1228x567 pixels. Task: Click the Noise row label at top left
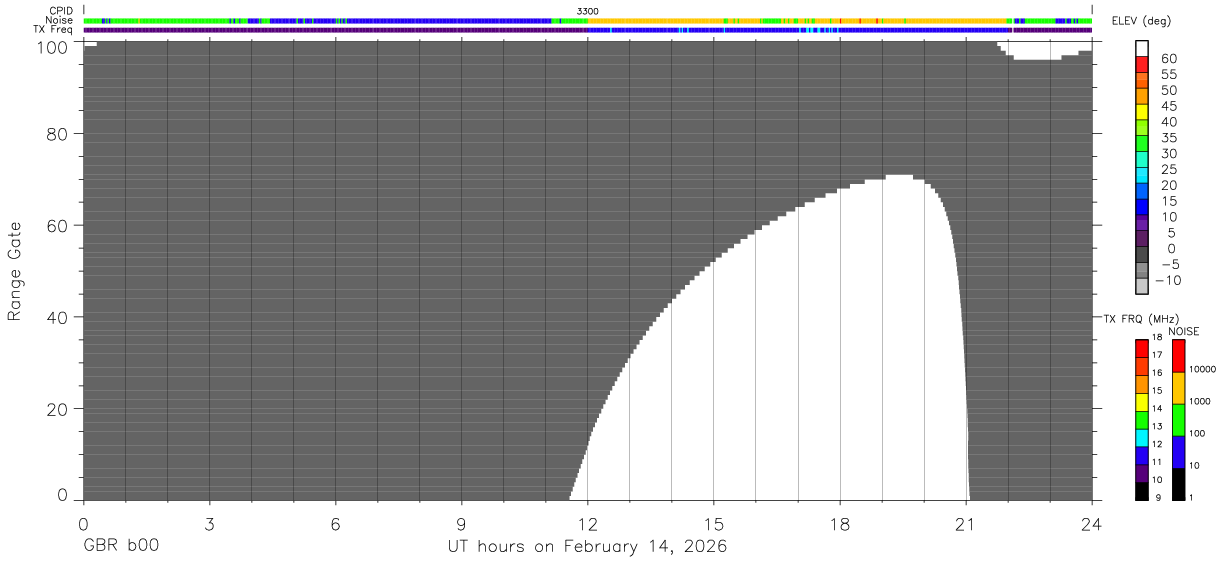(60, 20)
